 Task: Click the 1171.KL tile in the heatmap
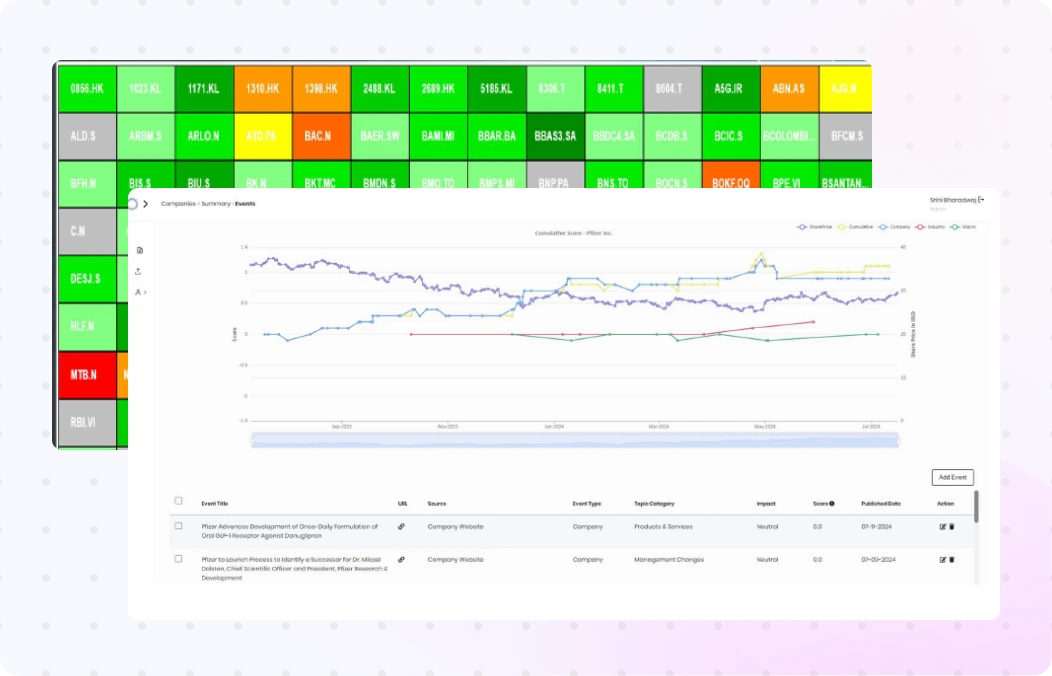click(204, 89)
